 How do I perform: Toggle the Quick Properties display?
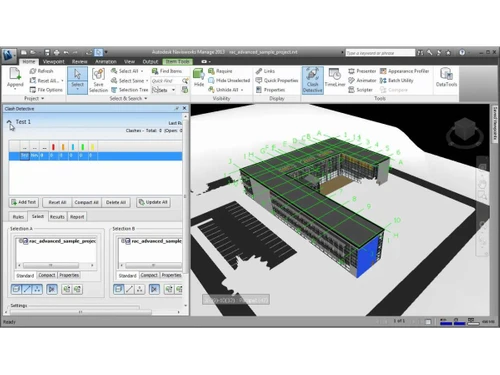[277, 80]
